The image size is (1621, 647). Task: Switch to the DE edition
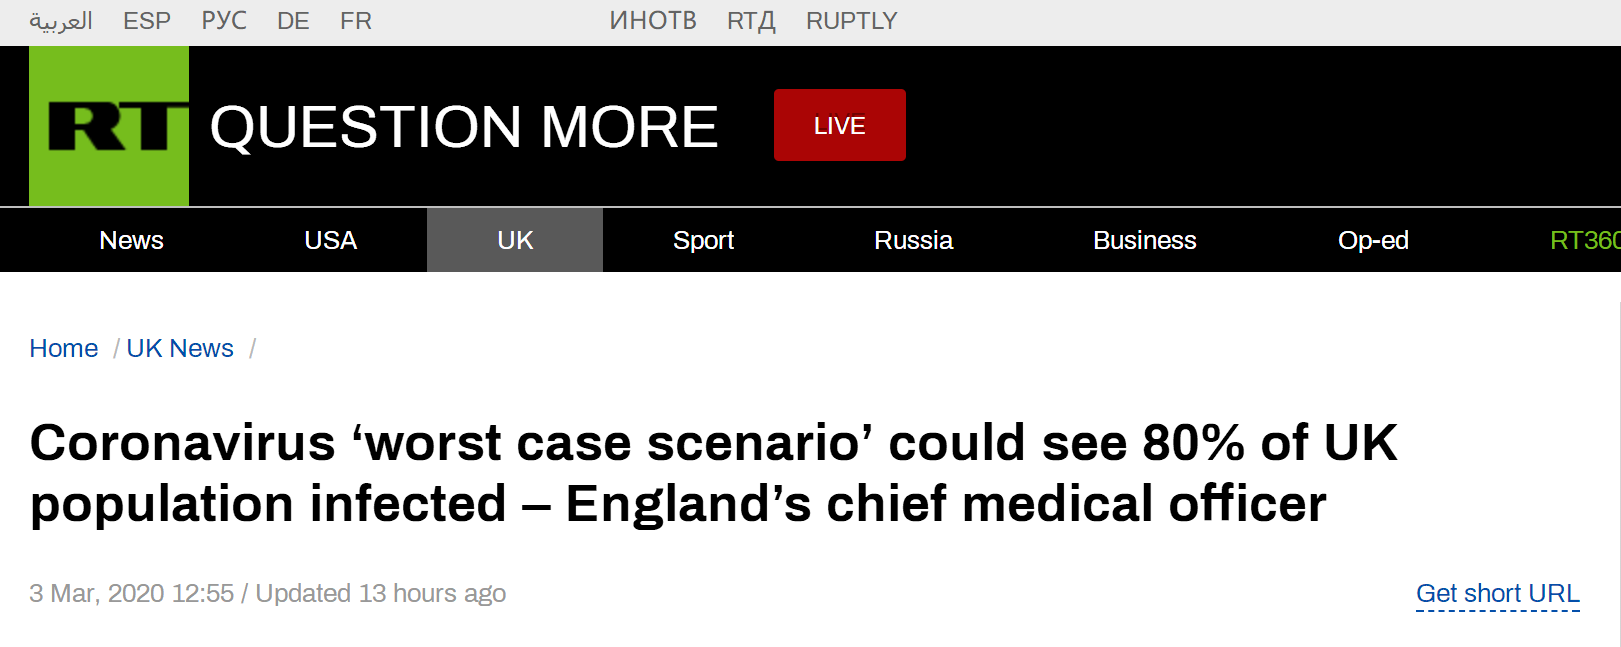[x=293, y=21]
